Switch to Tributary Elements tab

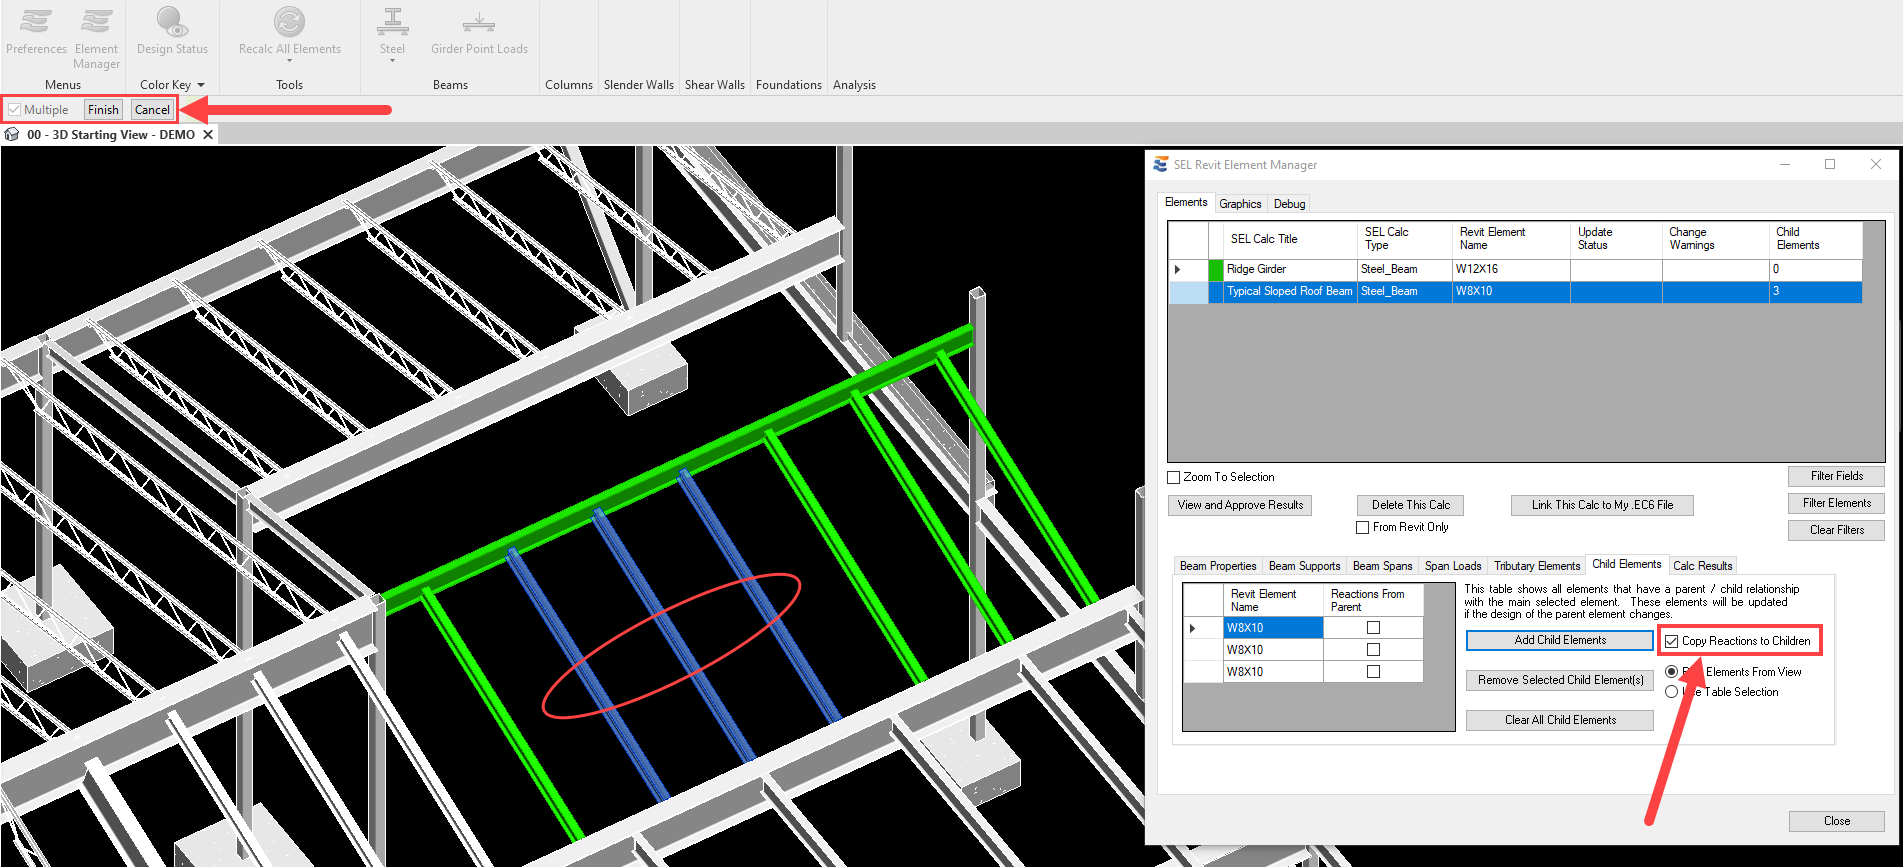[x=1537, y=566]
